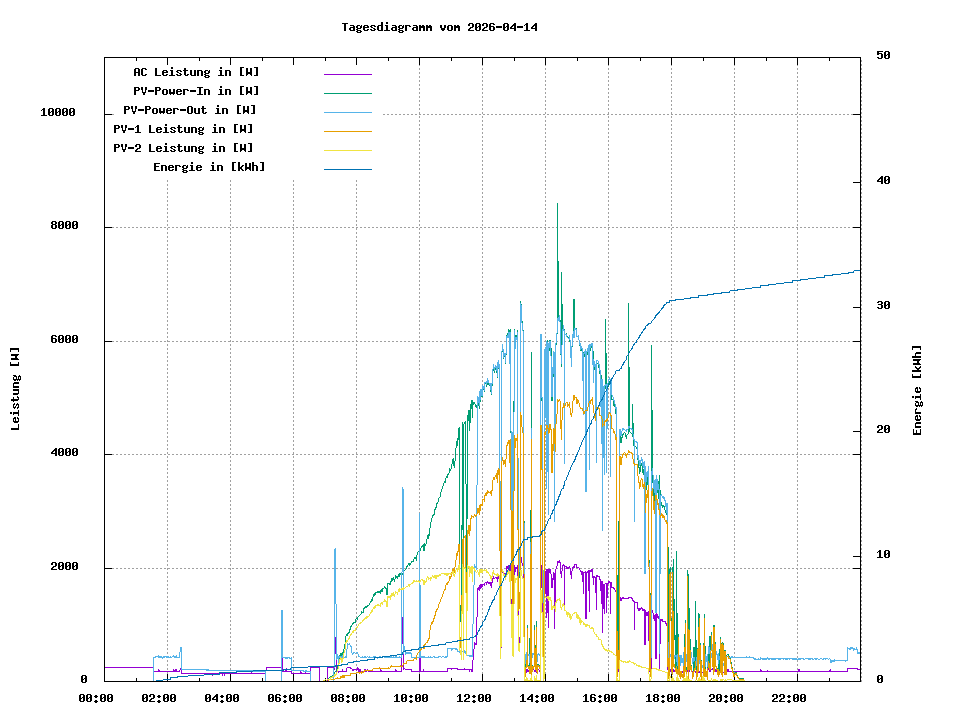Viewport: 960px width, 720px height.
Task: Click the yellow line sample beside PV-2 Leistung
Action: point(347,150)
